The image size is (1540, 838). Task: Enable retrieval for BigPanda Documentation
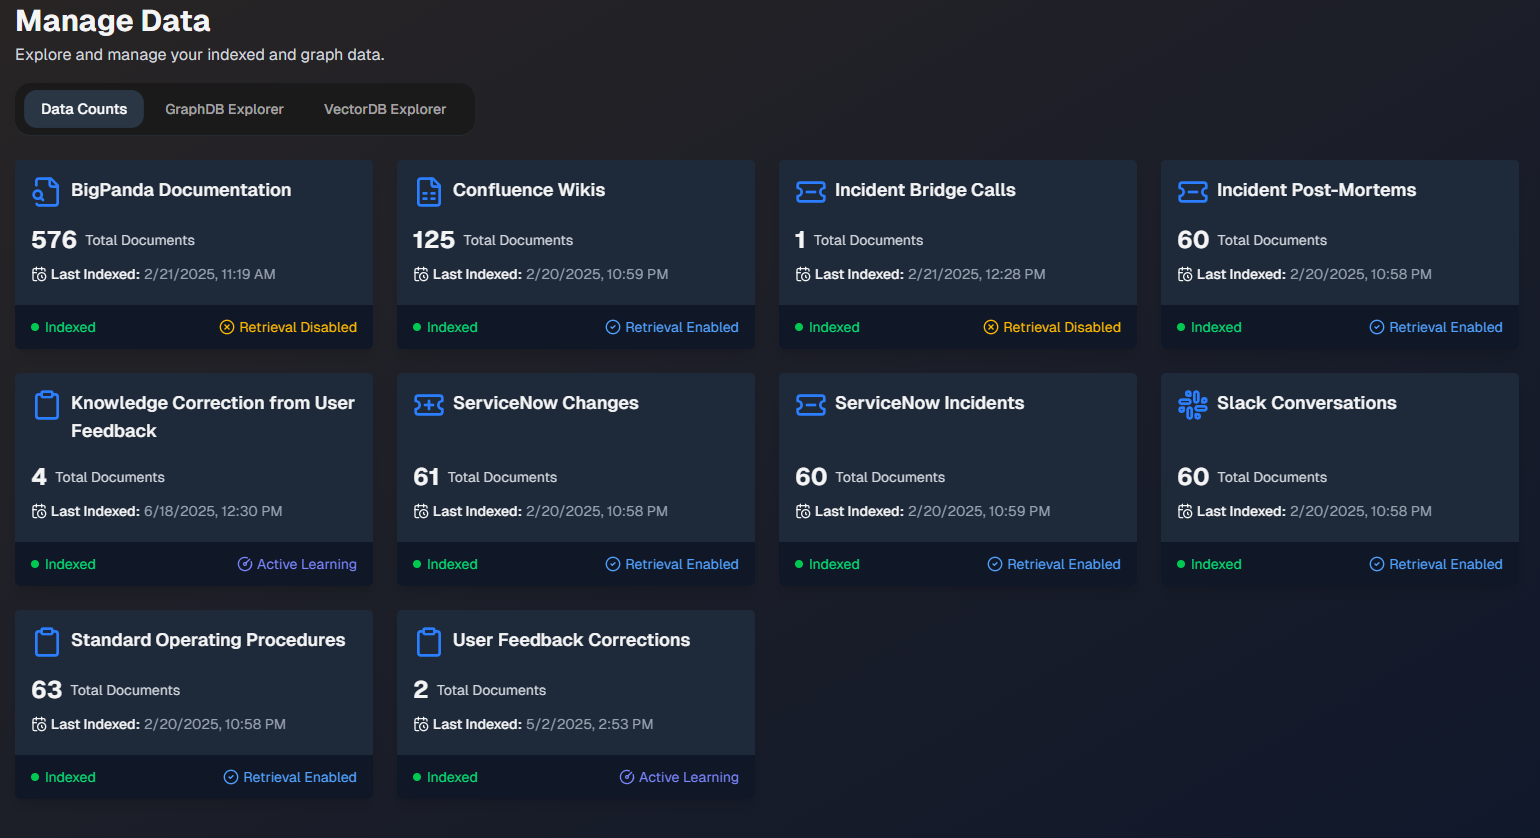[288, 327]
